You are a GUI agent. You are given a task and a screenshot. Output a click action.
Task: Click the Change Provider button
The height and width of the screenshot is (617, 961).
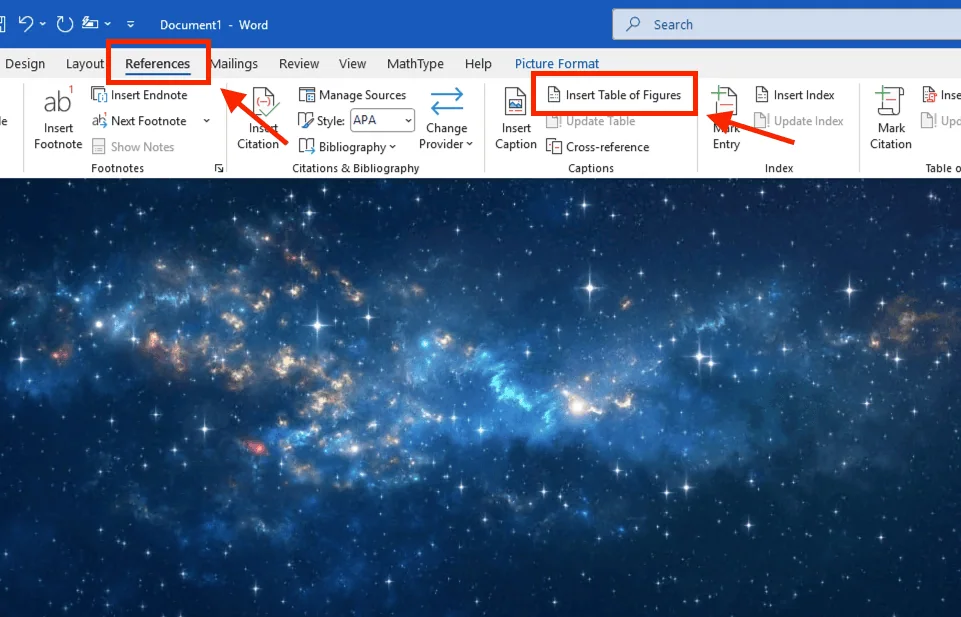coord(446,118)
